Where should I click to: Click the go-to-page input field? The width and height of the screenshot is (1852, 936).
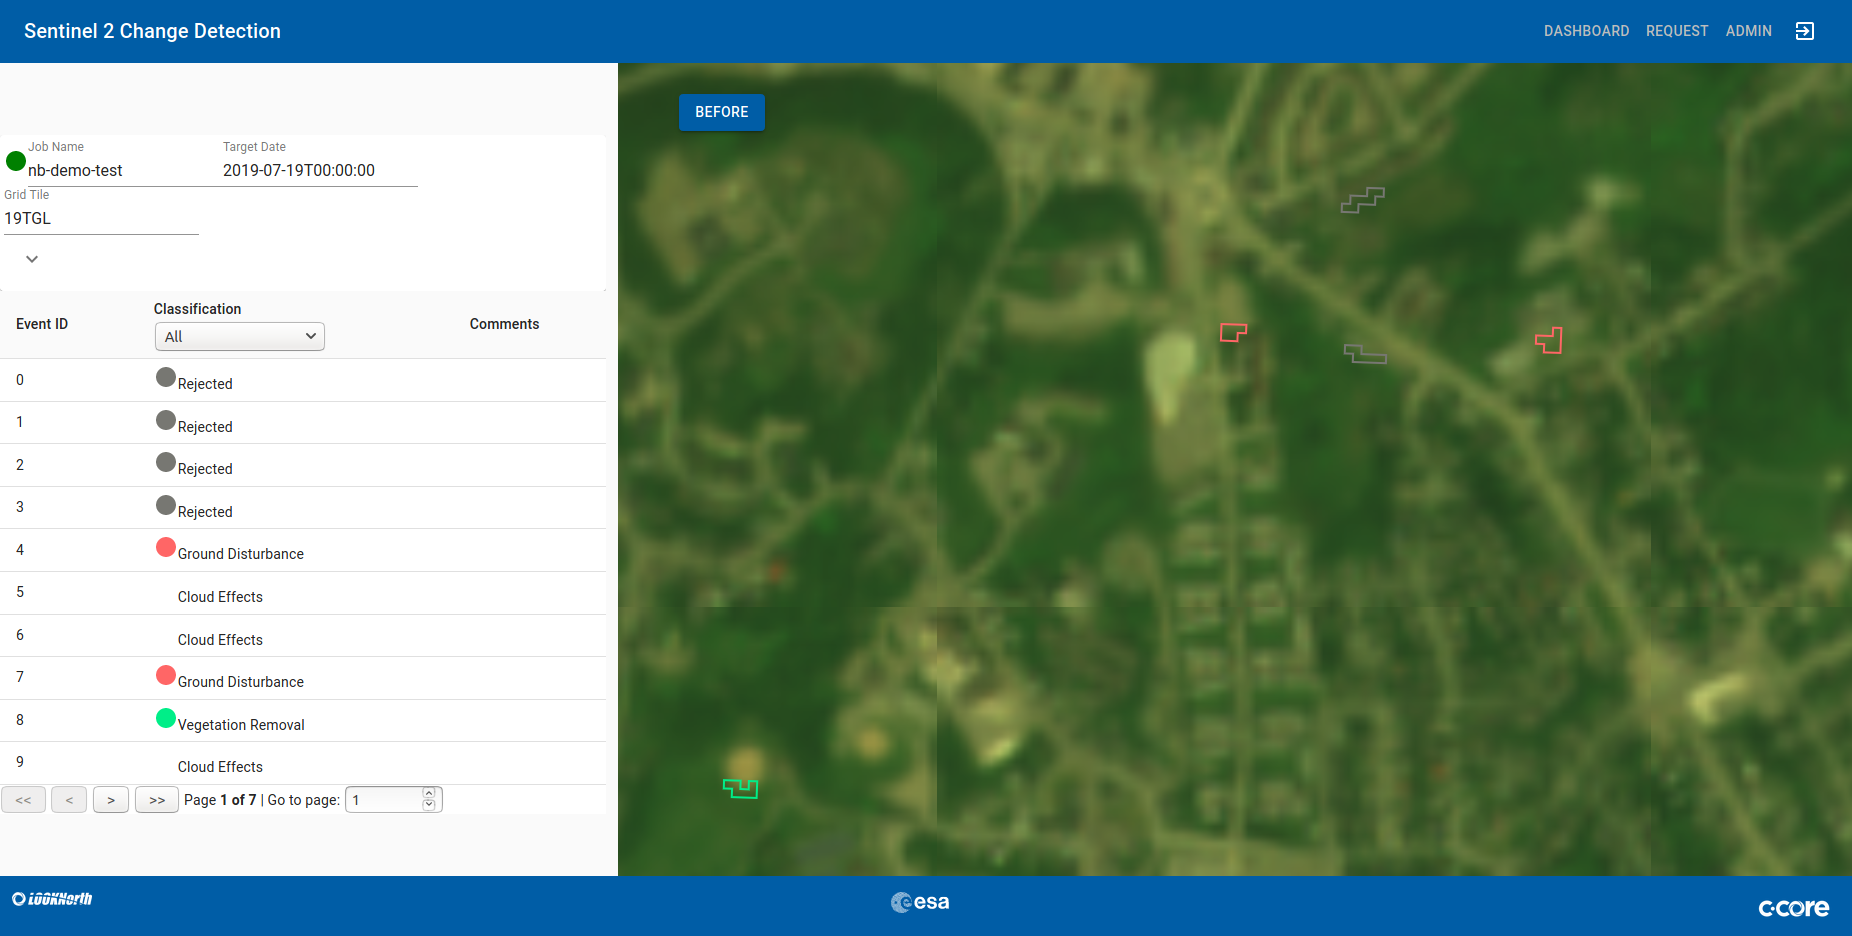click(384, 800)
